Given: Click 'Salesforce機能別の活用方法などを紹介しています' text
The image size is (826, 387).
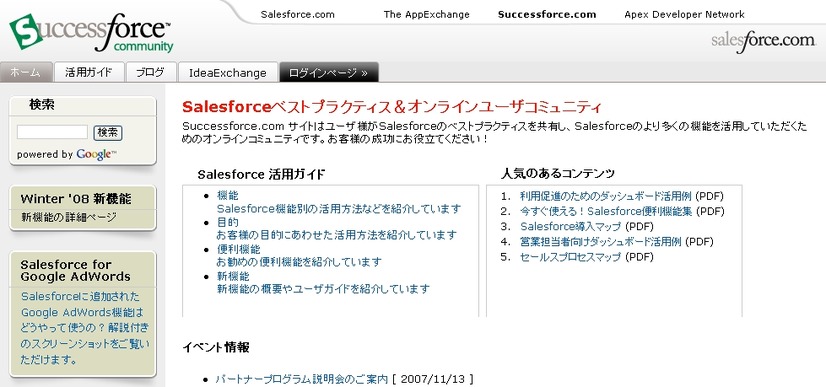Looking at the screenshot, I should click(x=339, y=209).
